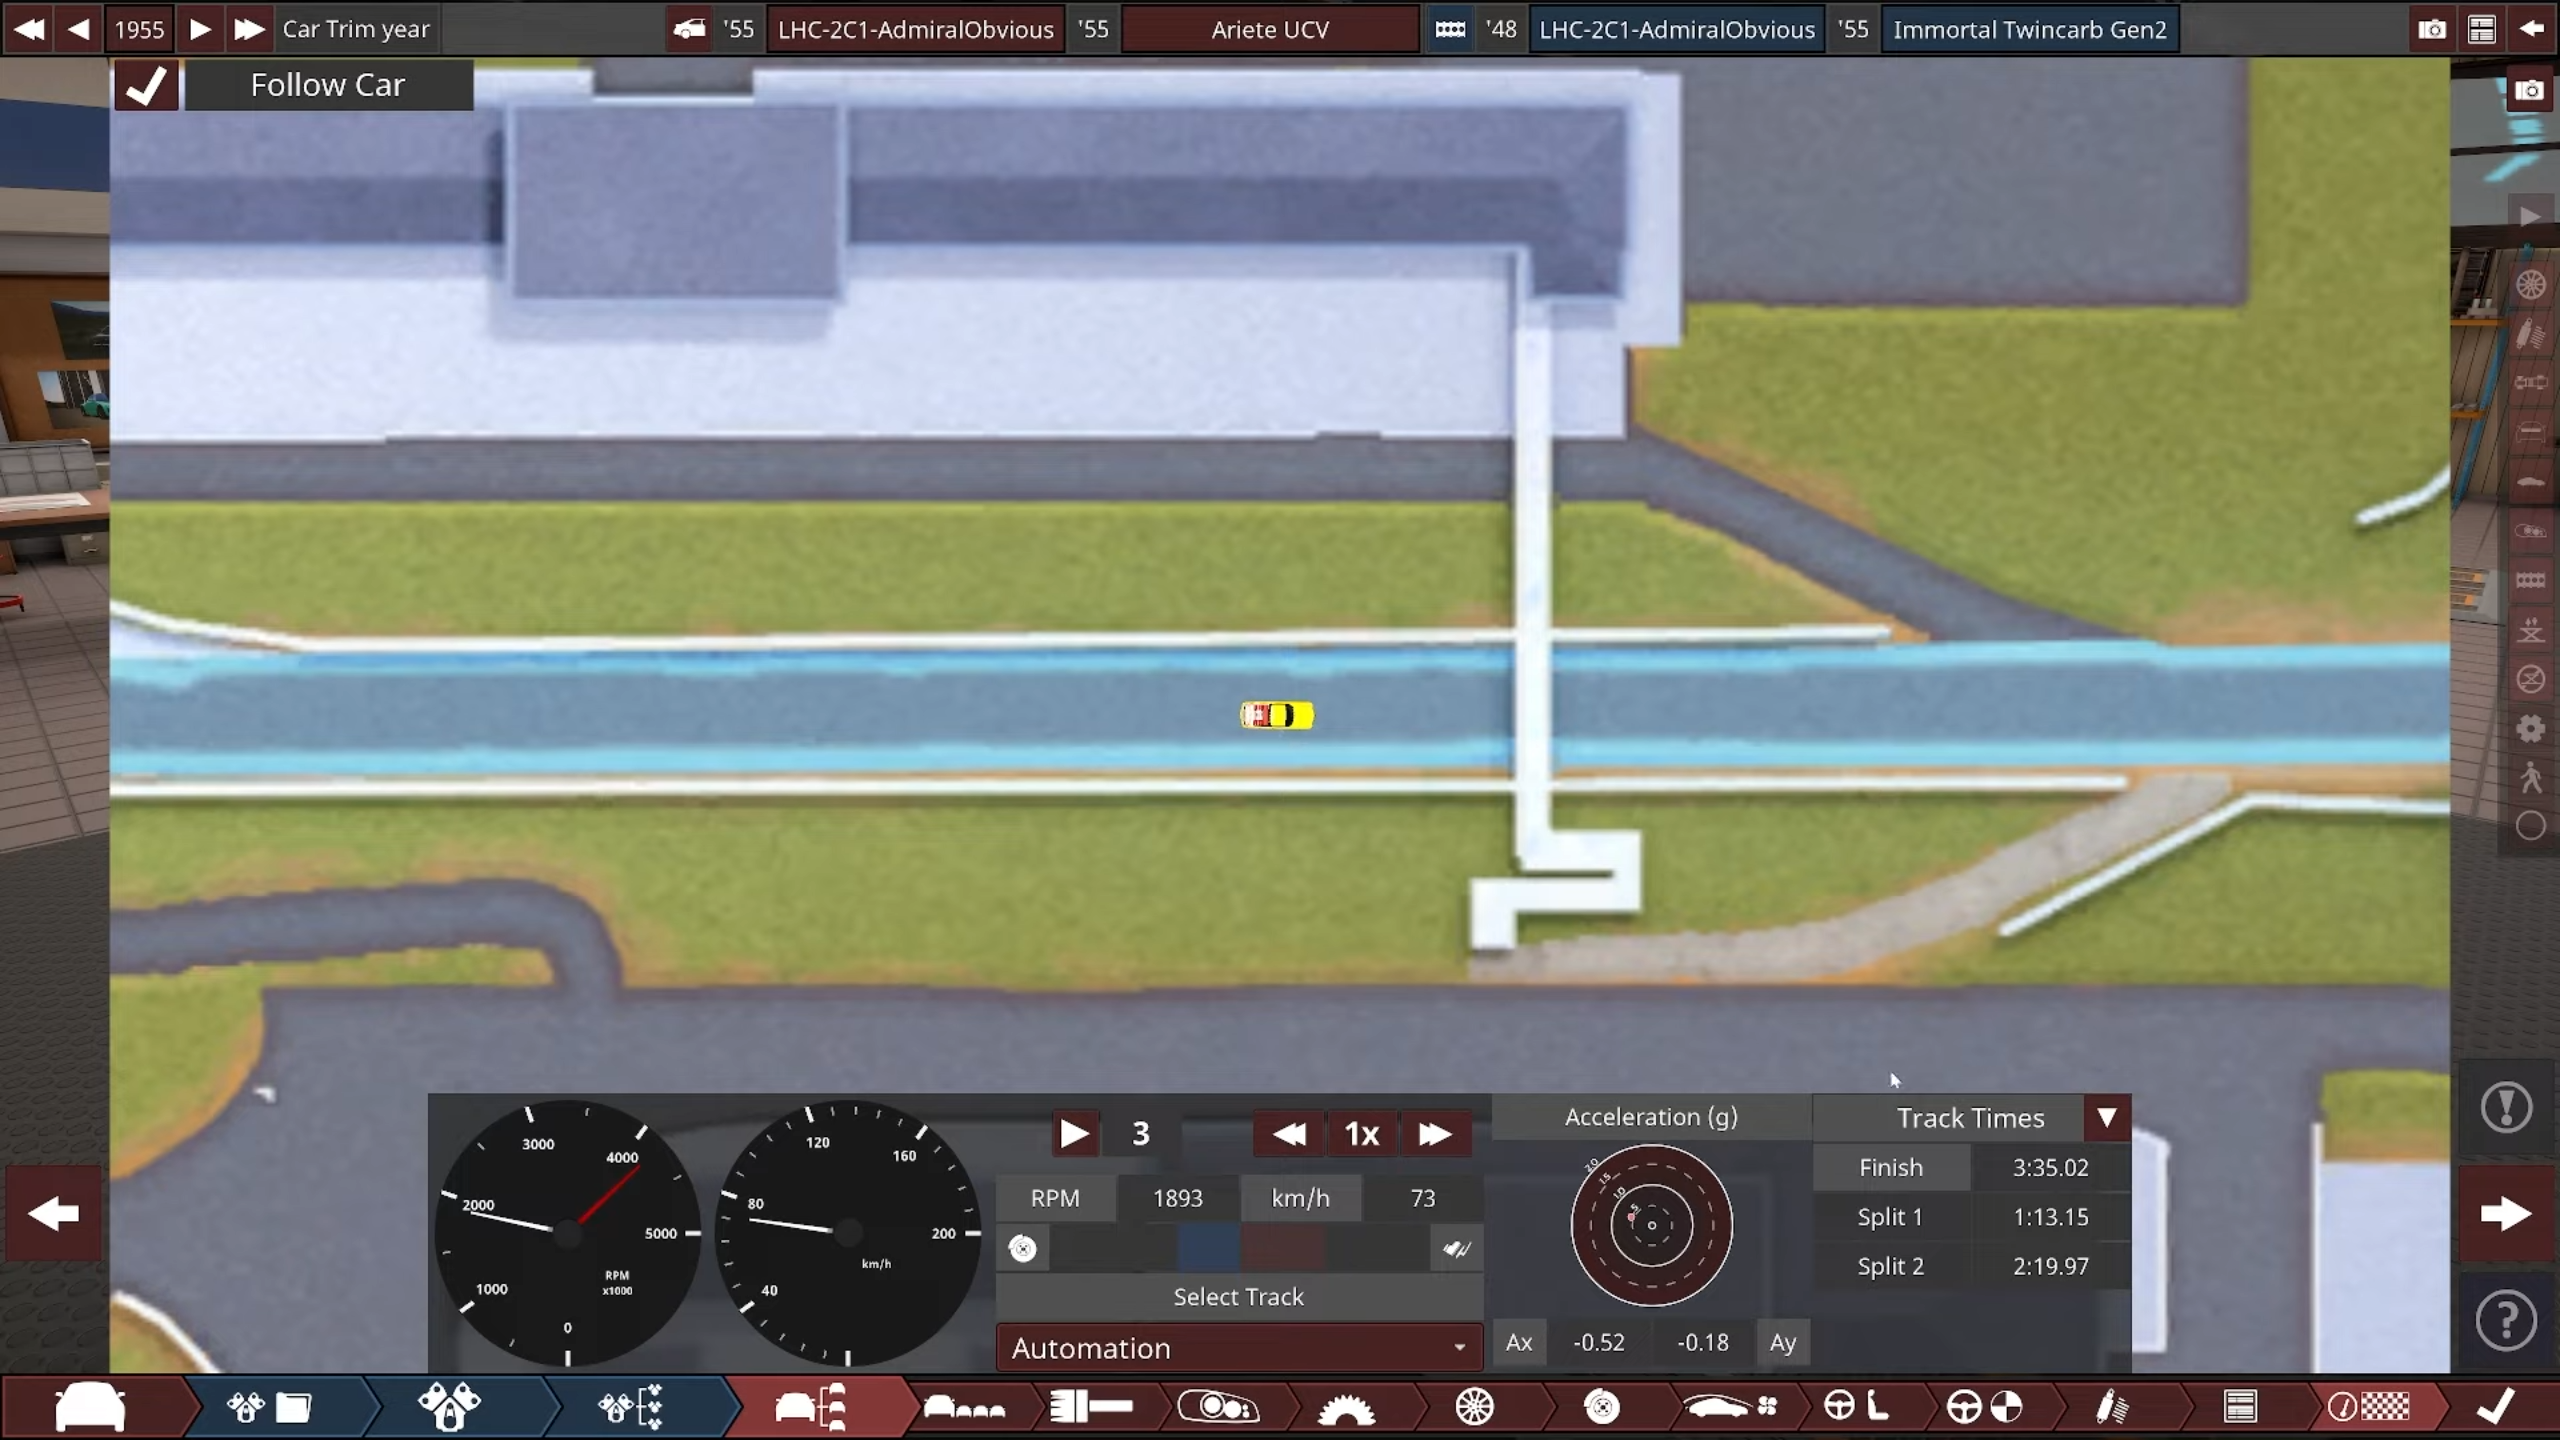The image size is (2560, 1440).
Task: Expand the Automation track selector dropdown
Action: pos(1459,1349)
